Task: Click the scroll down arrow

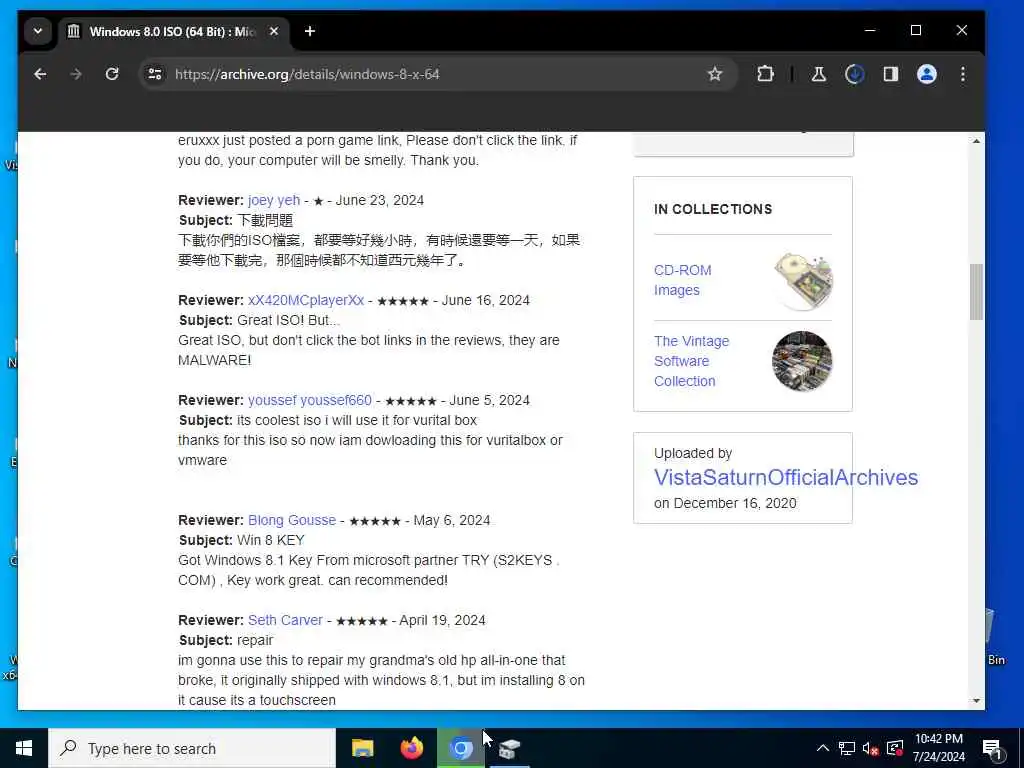Action: (976, 701)
